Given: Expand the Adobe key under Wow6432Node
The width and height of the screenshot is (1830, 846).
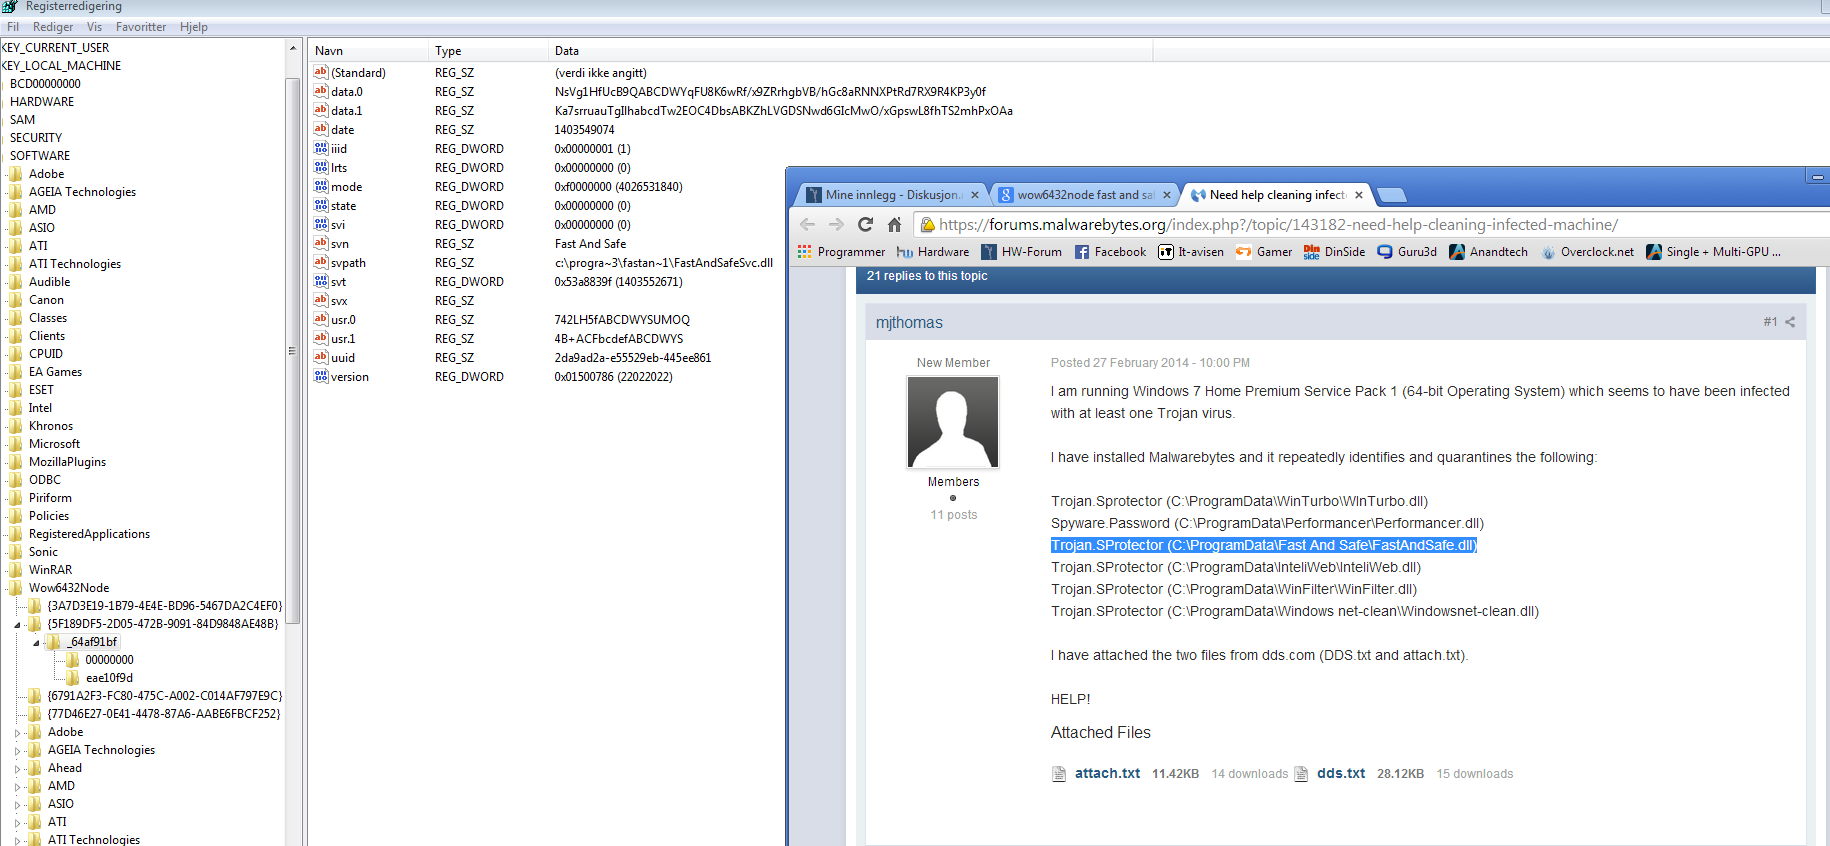Looking at the screenshot, I should coord(17,732).
